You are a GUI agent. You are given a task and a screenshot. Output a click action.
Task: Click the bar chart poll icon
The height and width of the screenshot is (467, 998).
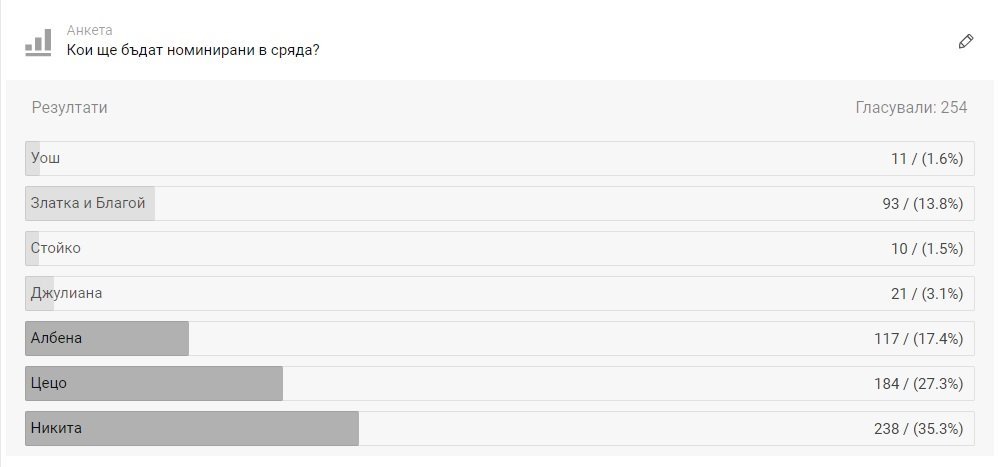[38, 42]
